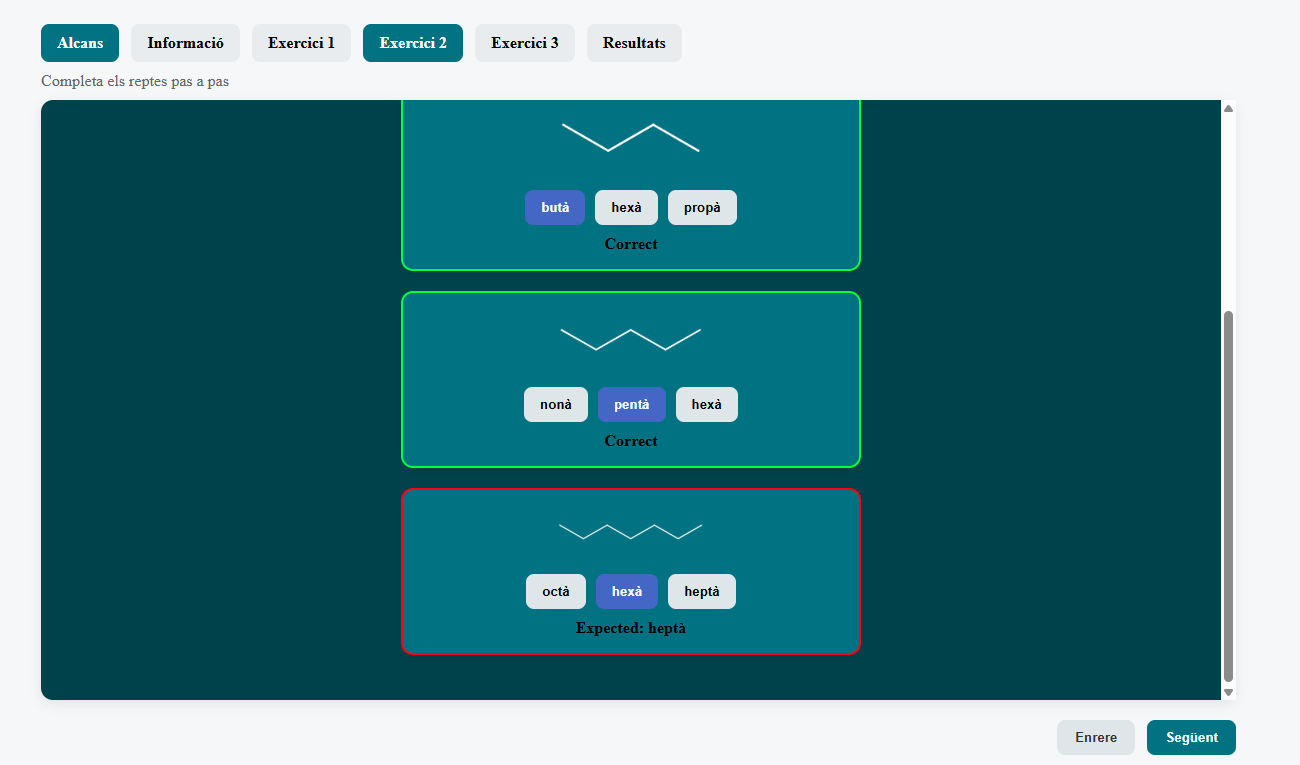Select the heptà answer option
The height and width of the screenshot is (765, 1300).
point(702,592)
